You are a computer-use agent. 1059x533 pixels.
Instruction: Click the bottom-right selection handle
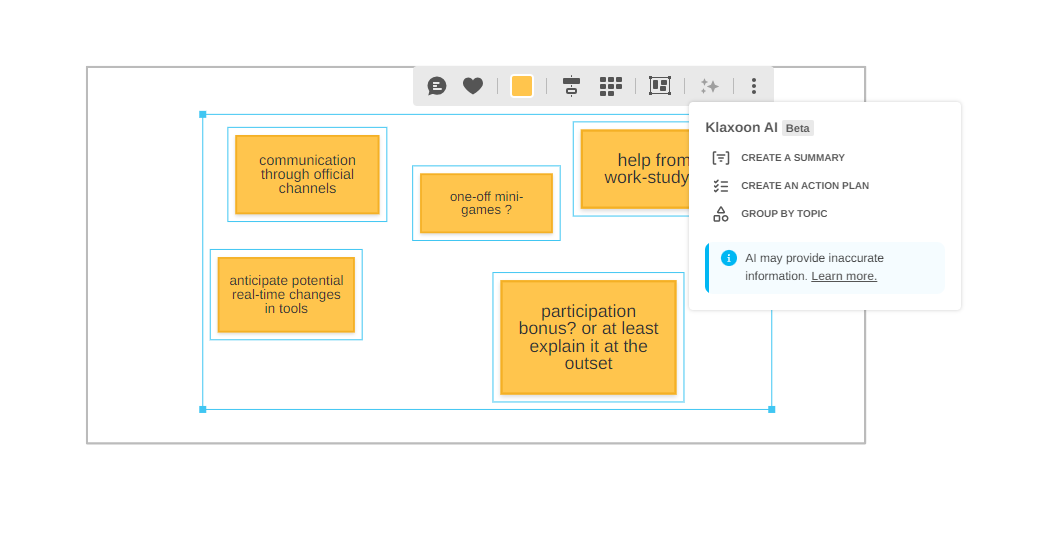pyautogui.click(x=771, y=409)
